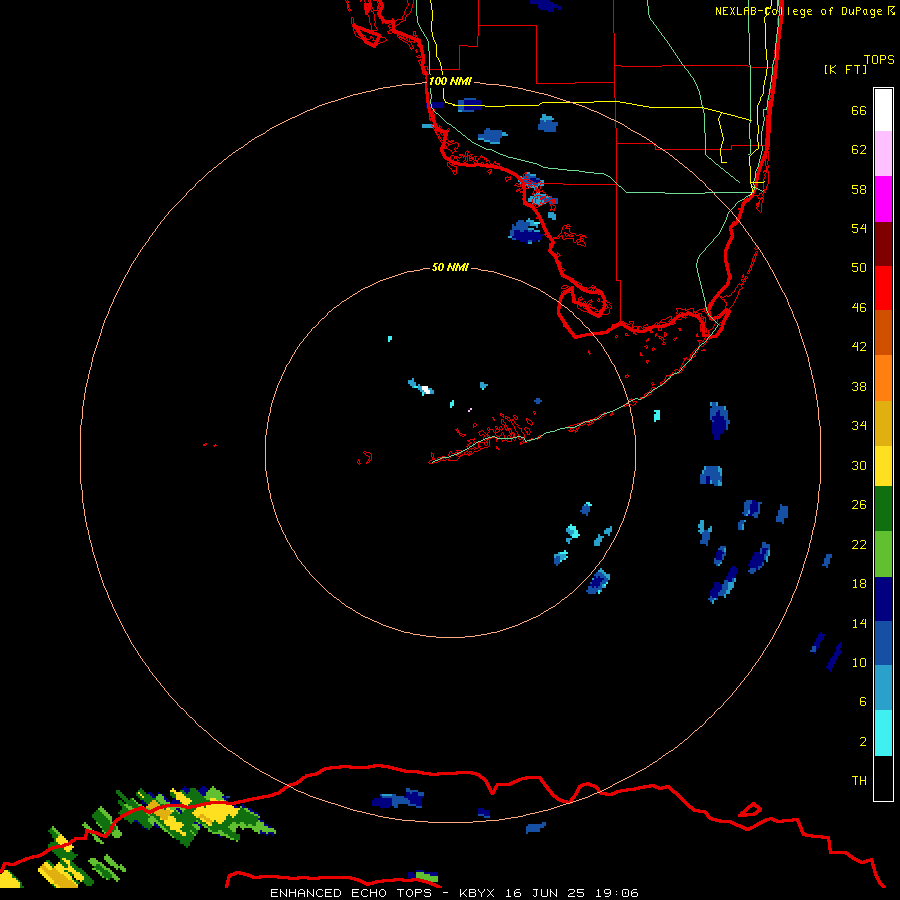Click the 18 legend value
This screenshot has width=900, height=900.
[x=859, y=584]
